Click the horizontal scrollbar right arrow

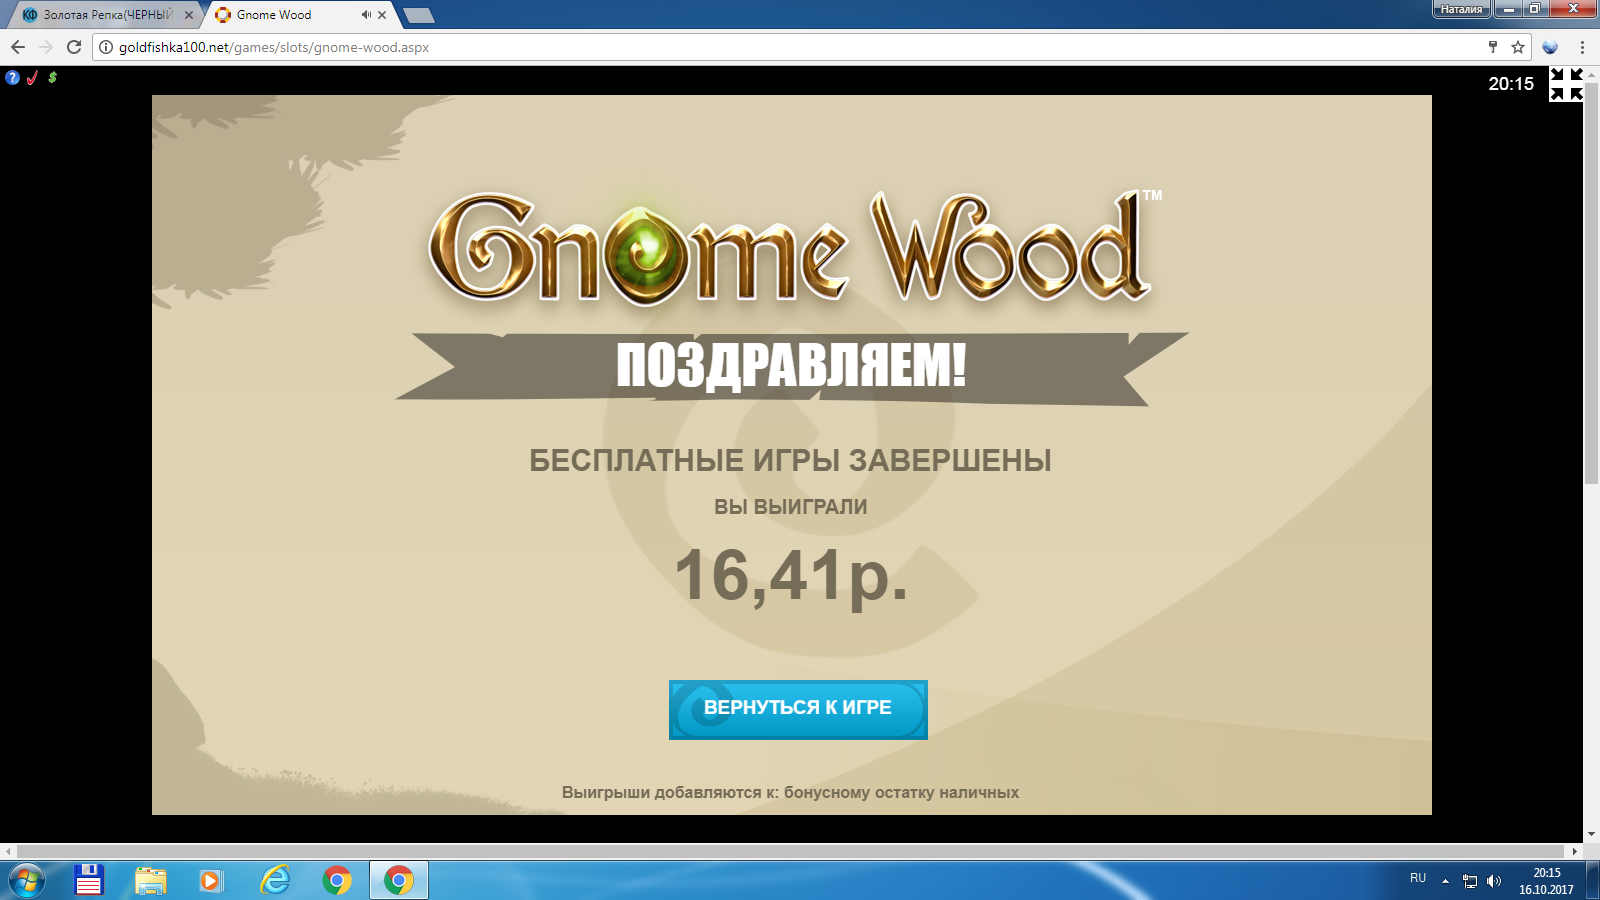pyautogui.click(x=1574, y=851)
